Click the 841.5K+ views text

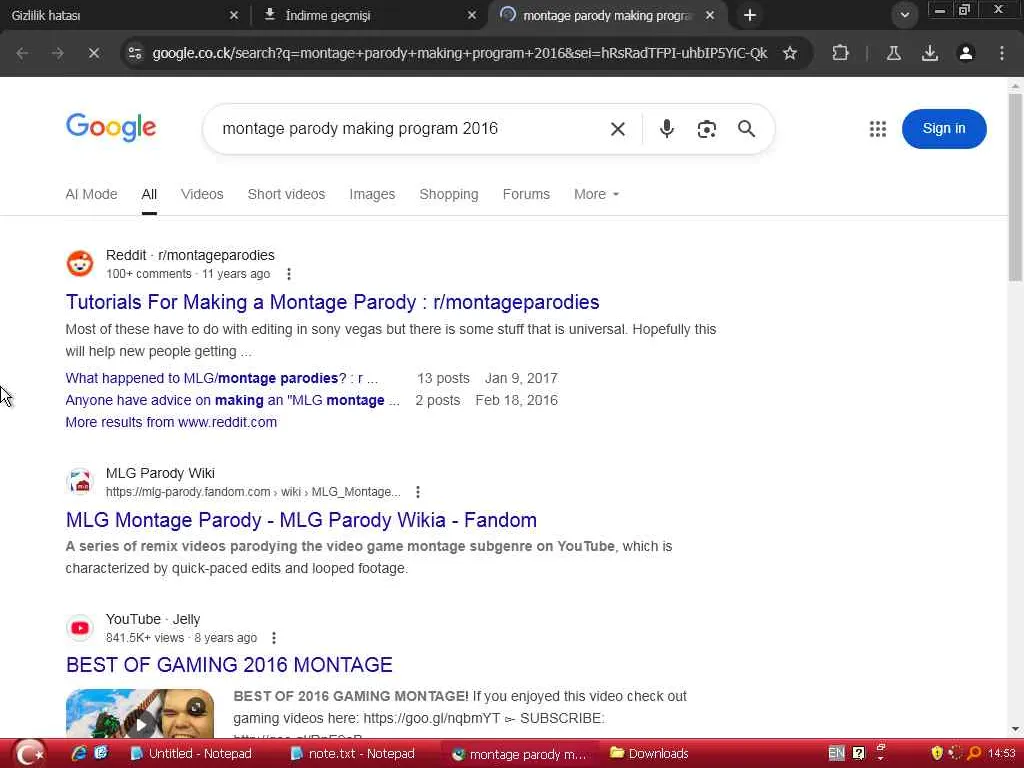(x=145, y=638)
